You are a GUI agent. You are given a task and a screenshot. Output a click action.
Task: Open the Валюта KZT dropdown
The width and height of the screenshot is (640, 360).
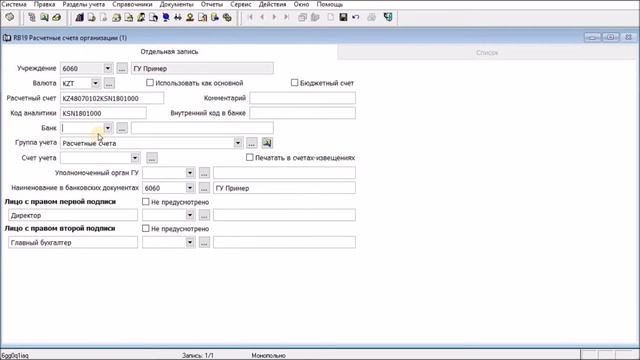[95, 83]
